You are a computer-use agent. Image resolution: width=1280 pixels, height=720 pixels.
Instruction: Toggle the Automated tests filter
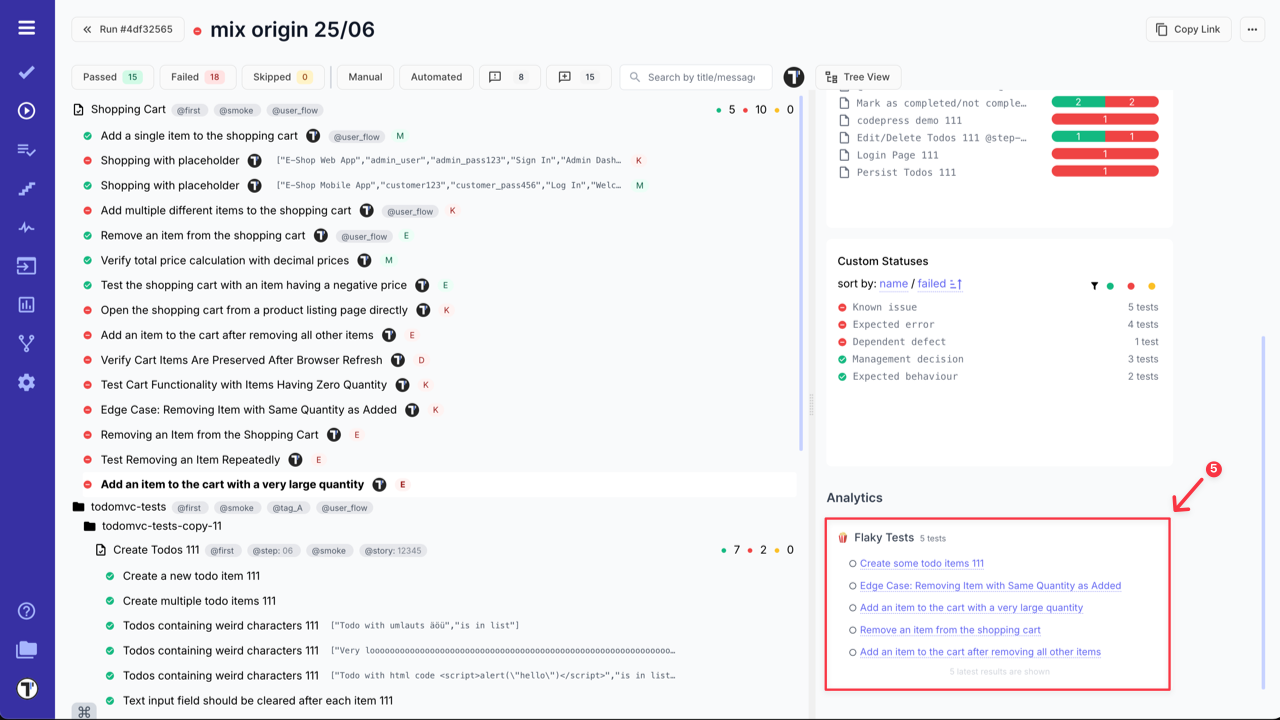pyautogui.click(x=436, y=76)
